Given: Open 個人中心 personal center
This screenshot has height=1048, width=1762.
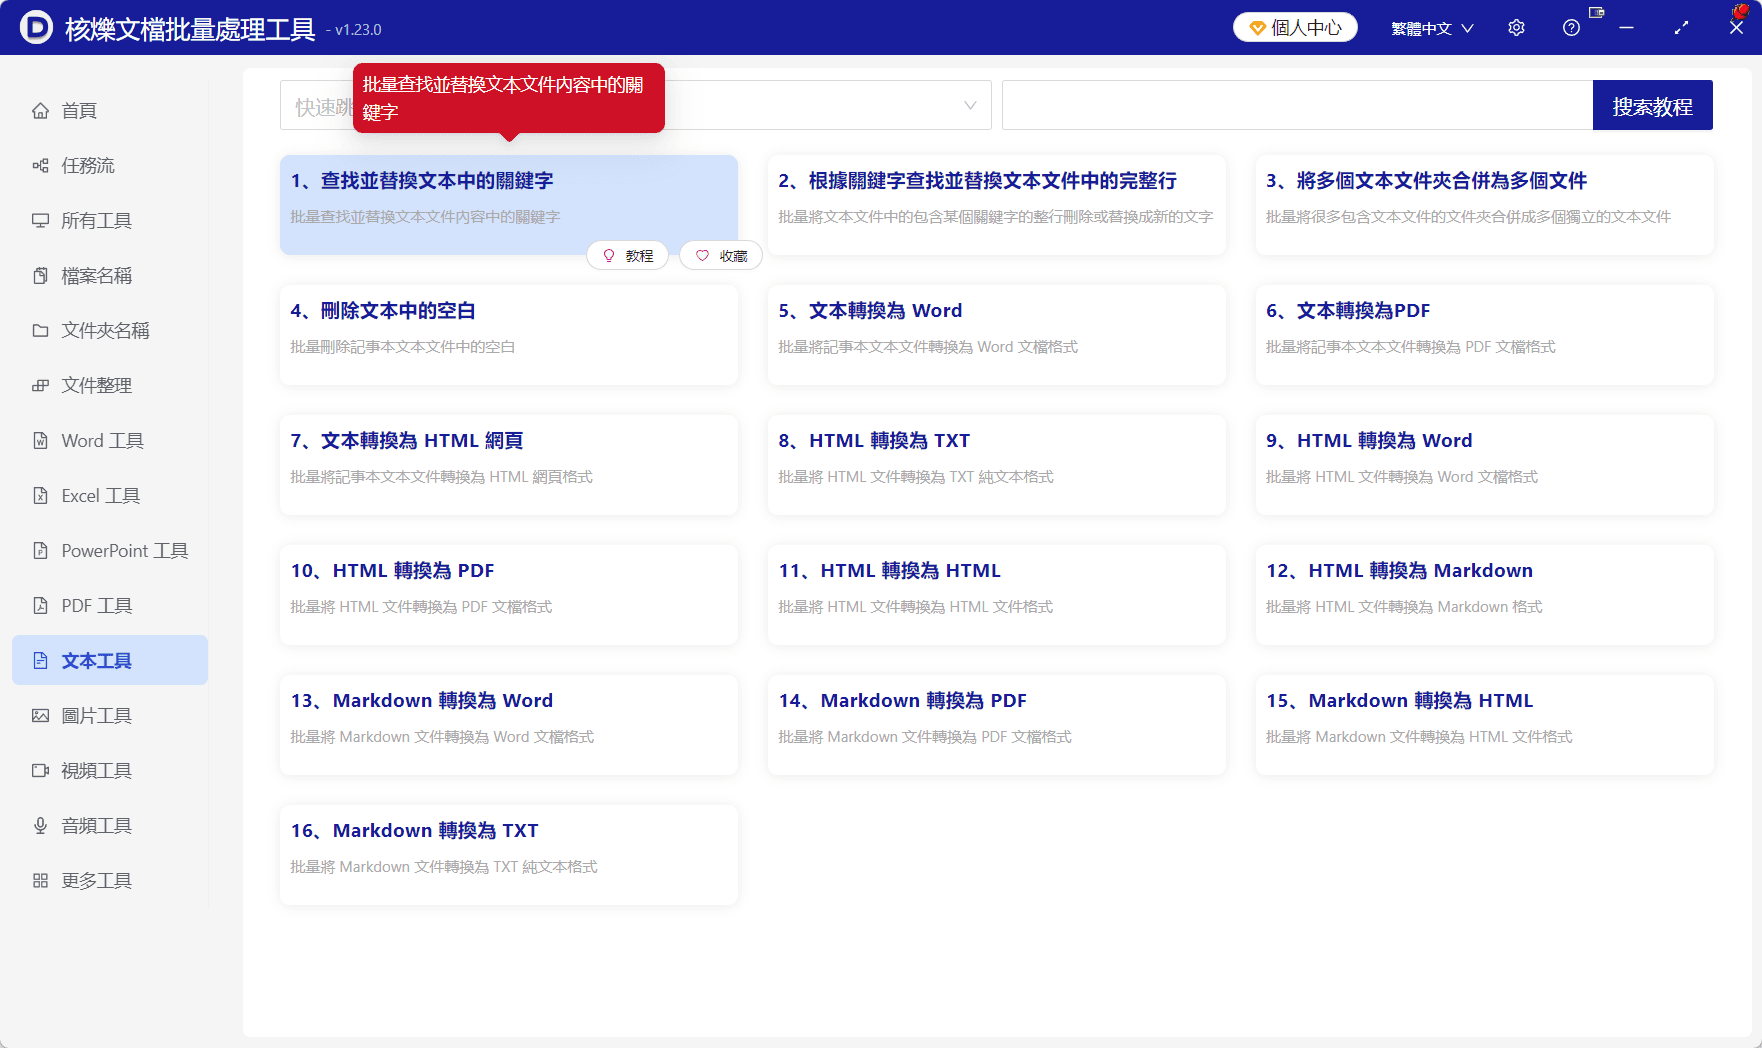Looking at the screenshot, I should [1295, 28].
